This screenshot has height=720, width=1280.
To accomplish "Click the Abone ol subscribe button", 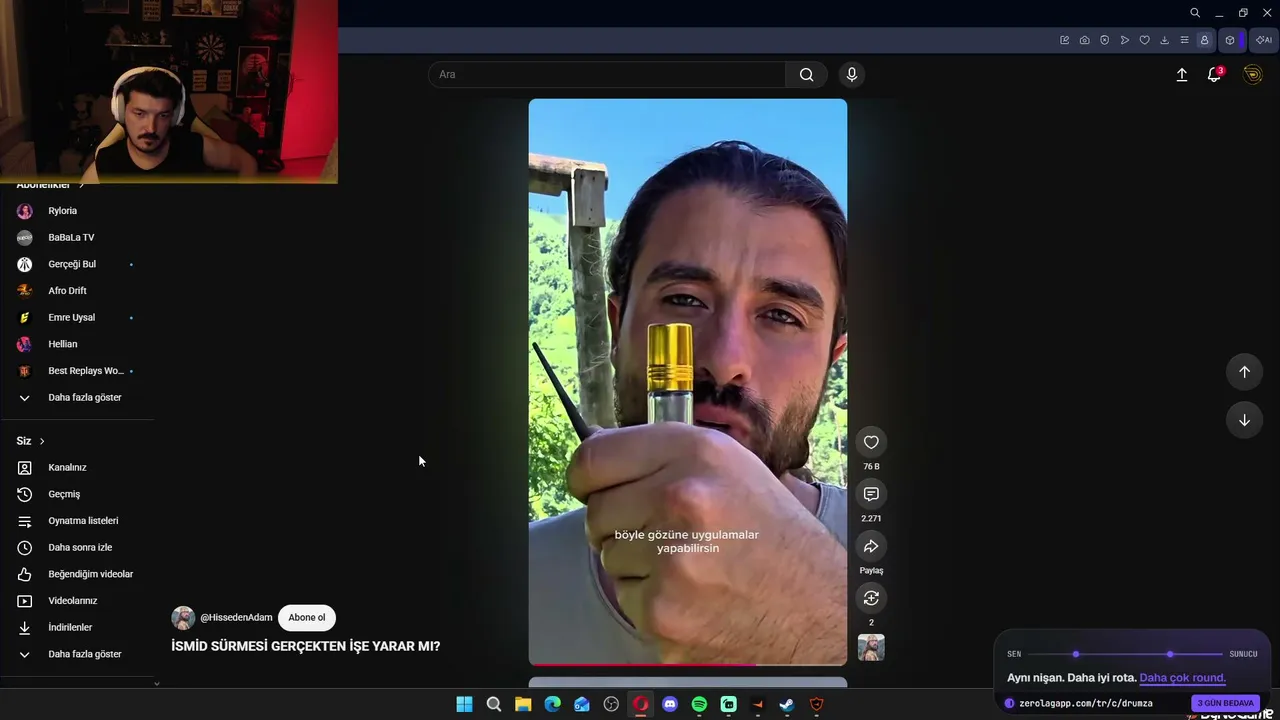I will (307, 618).
